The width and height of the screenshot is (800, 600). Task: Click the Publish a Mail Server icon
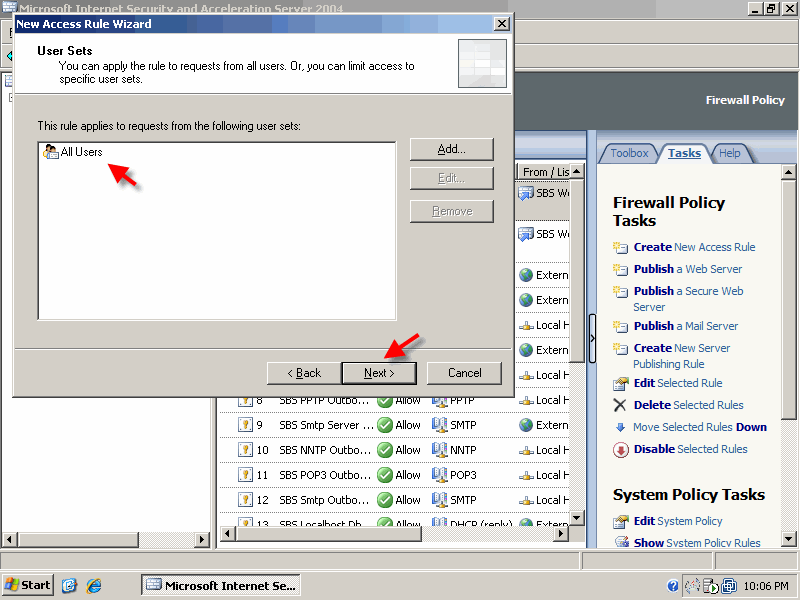620,326
